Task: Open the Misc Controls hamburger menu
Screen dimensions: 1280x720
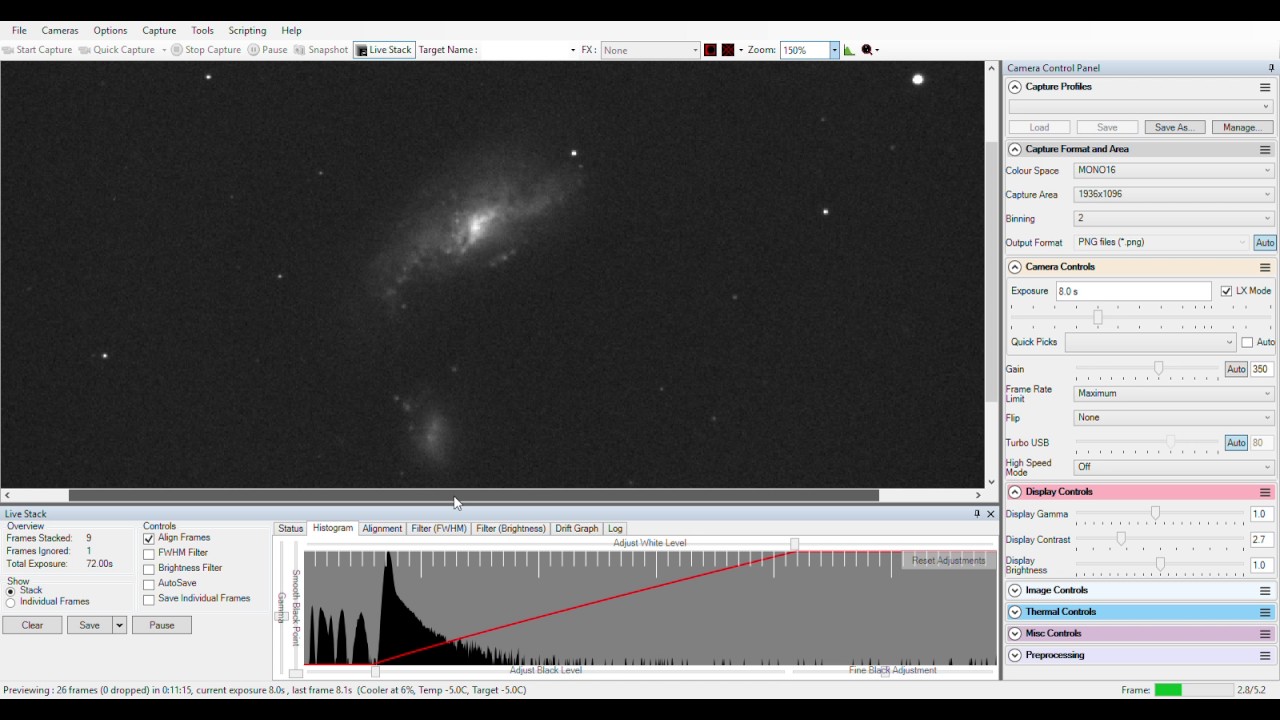Action: (x=1265, y=634)
